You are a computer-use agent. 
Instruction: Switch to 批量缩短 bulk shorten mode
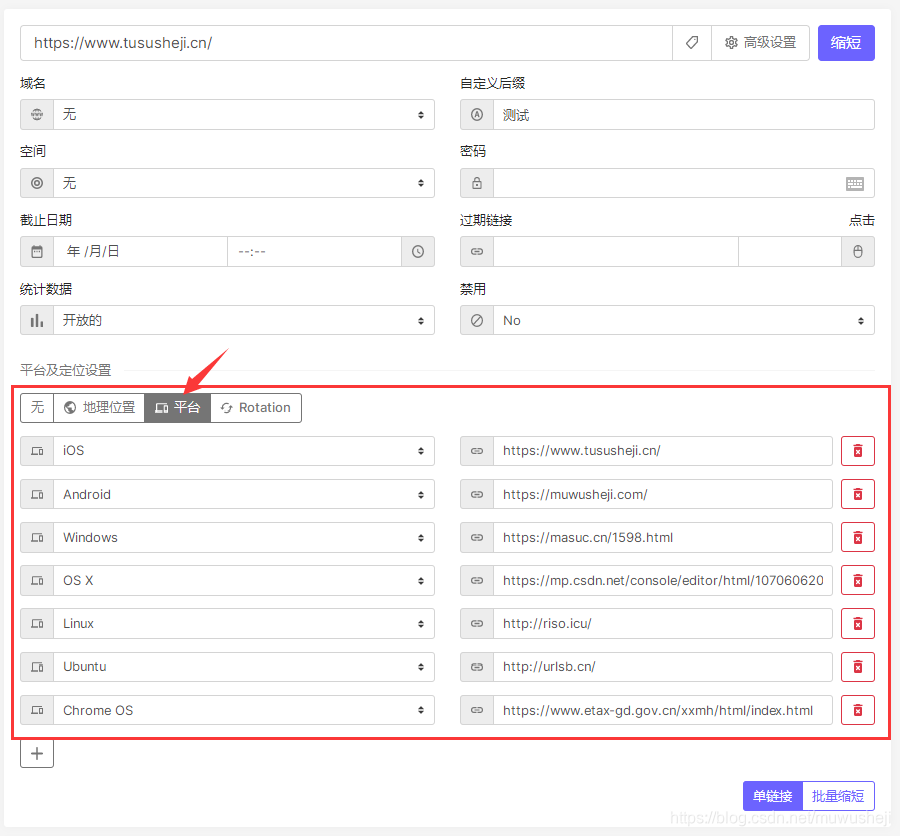[838, 796]
